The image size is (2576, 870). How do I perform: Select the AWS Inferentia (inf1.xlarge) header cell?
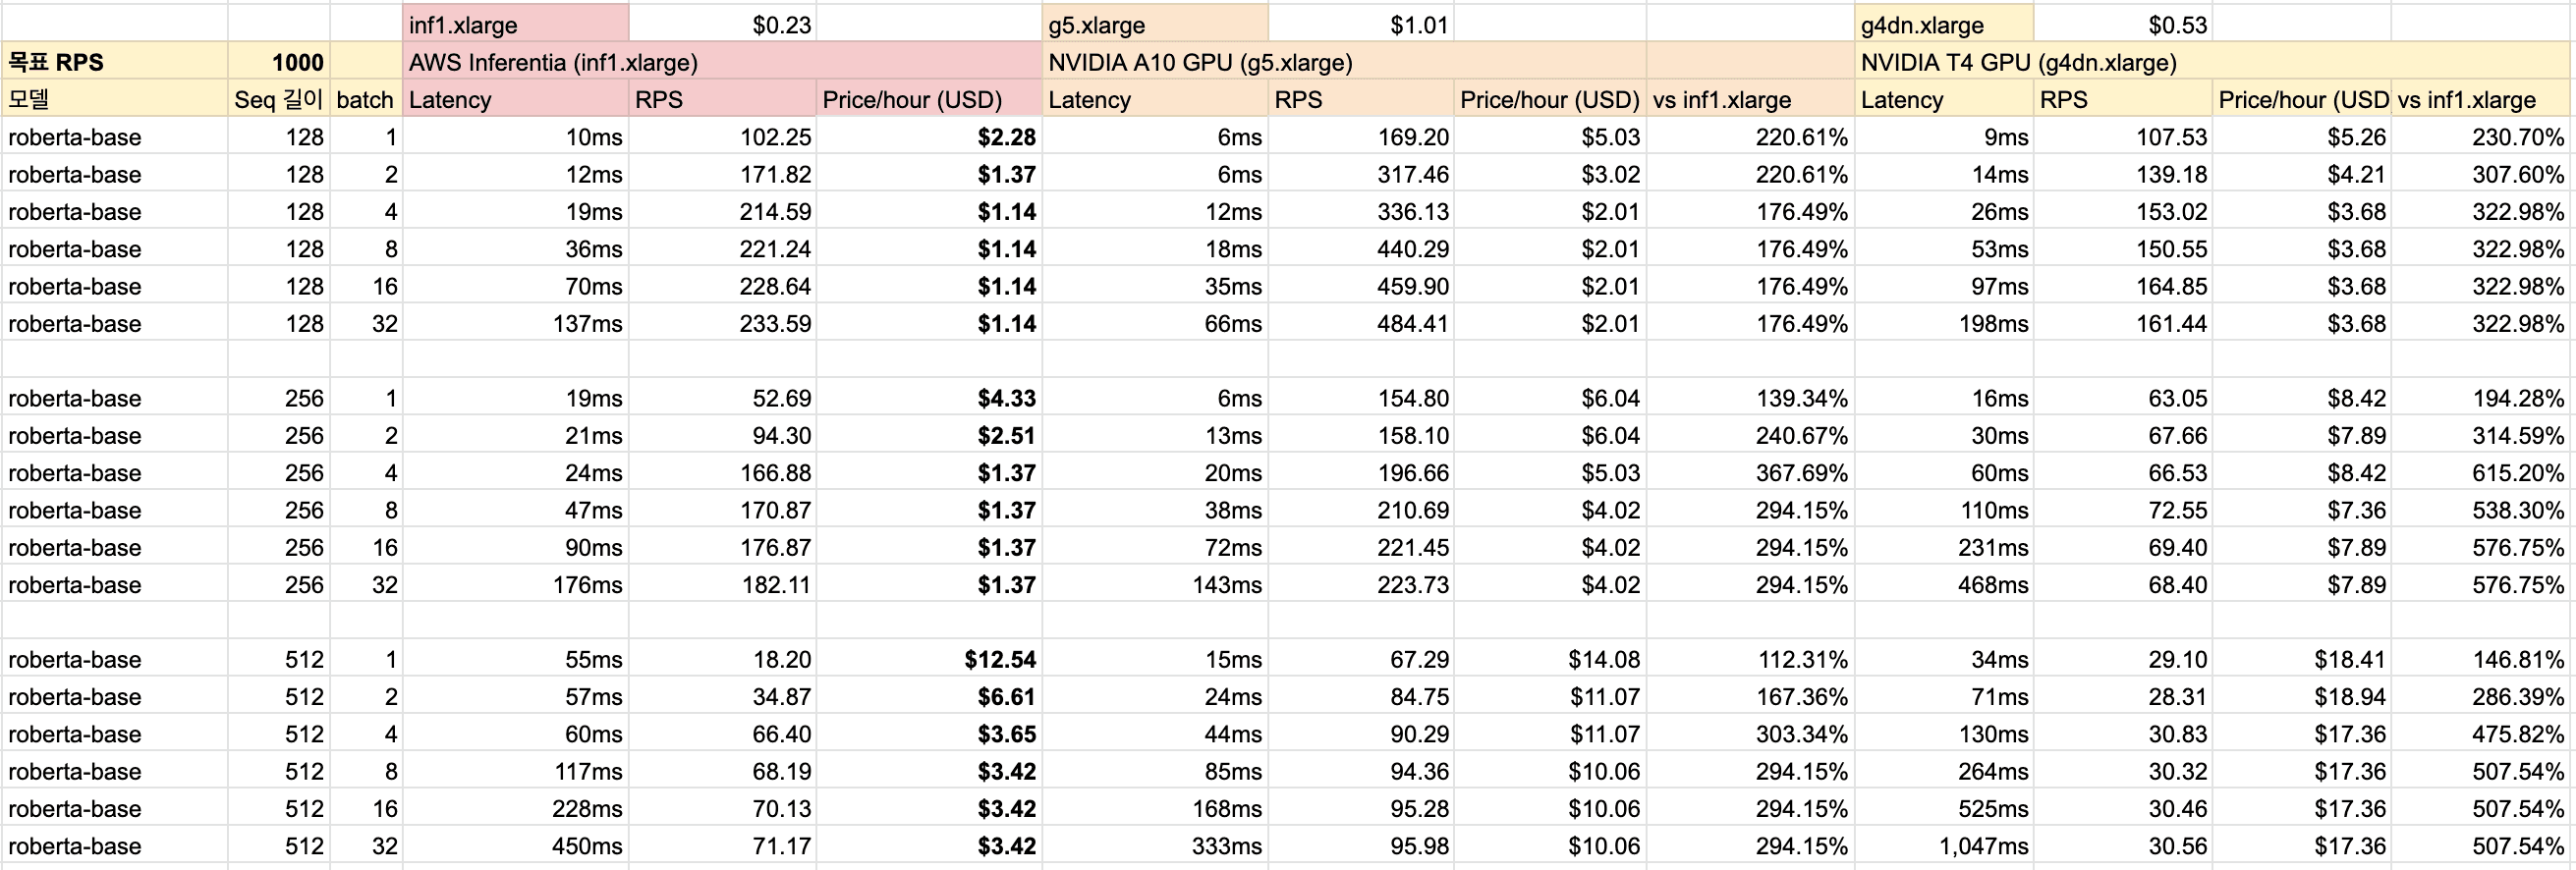[x=552, y=62]
